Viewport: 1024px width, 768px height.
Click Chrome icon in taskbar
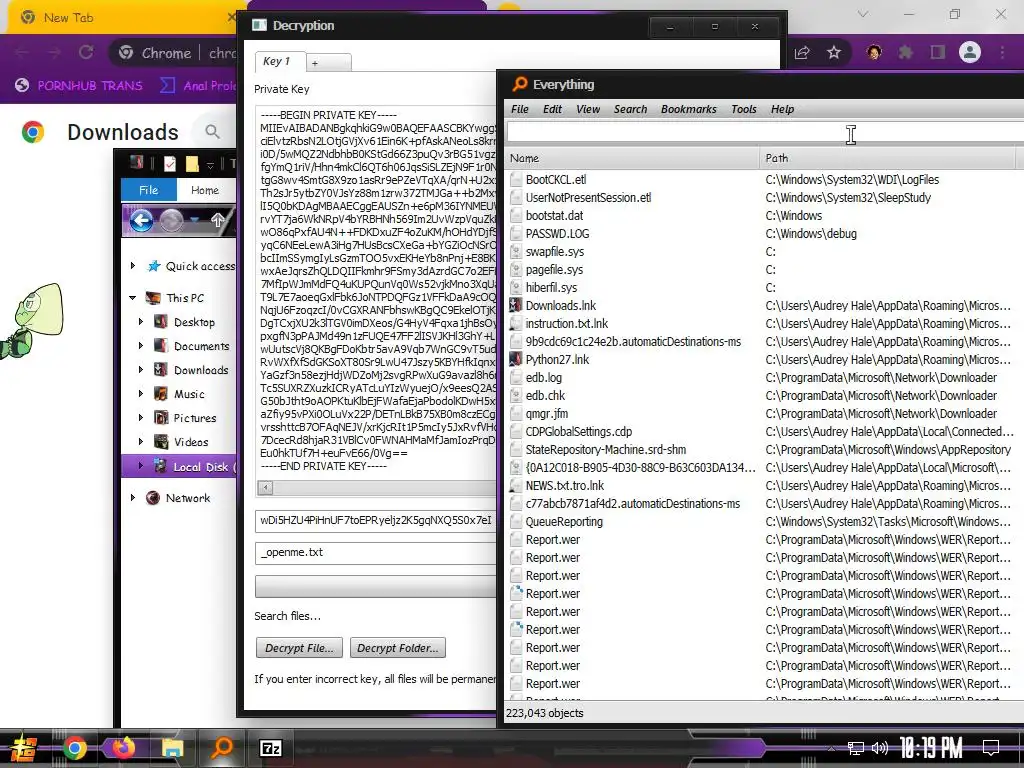(x=74, y=748)
